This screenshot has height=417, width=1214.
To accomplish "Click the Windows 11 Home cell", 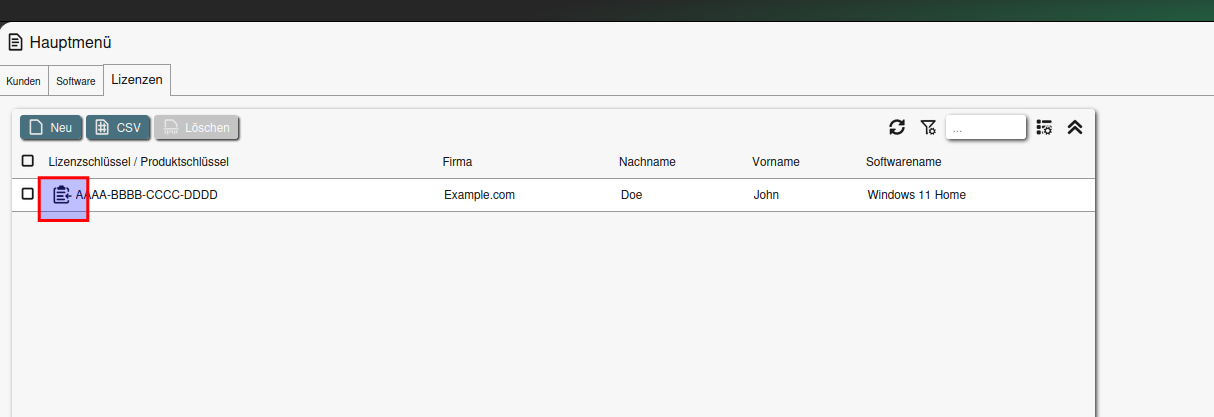I will click(x=916, y=195).
